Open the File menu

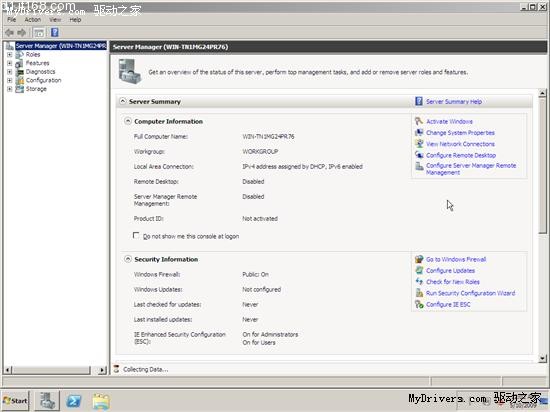click(12, 20)
